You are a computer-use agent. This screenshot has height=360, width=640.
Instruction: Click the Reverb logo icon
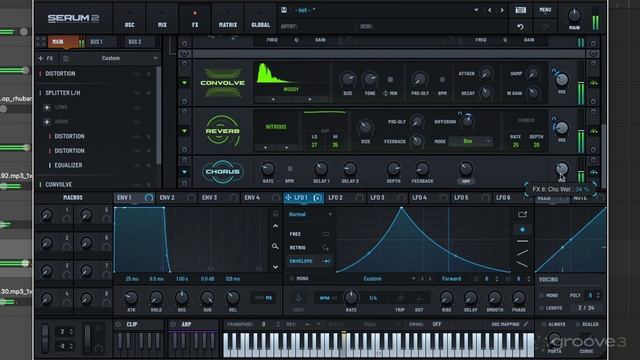point(222,131)
